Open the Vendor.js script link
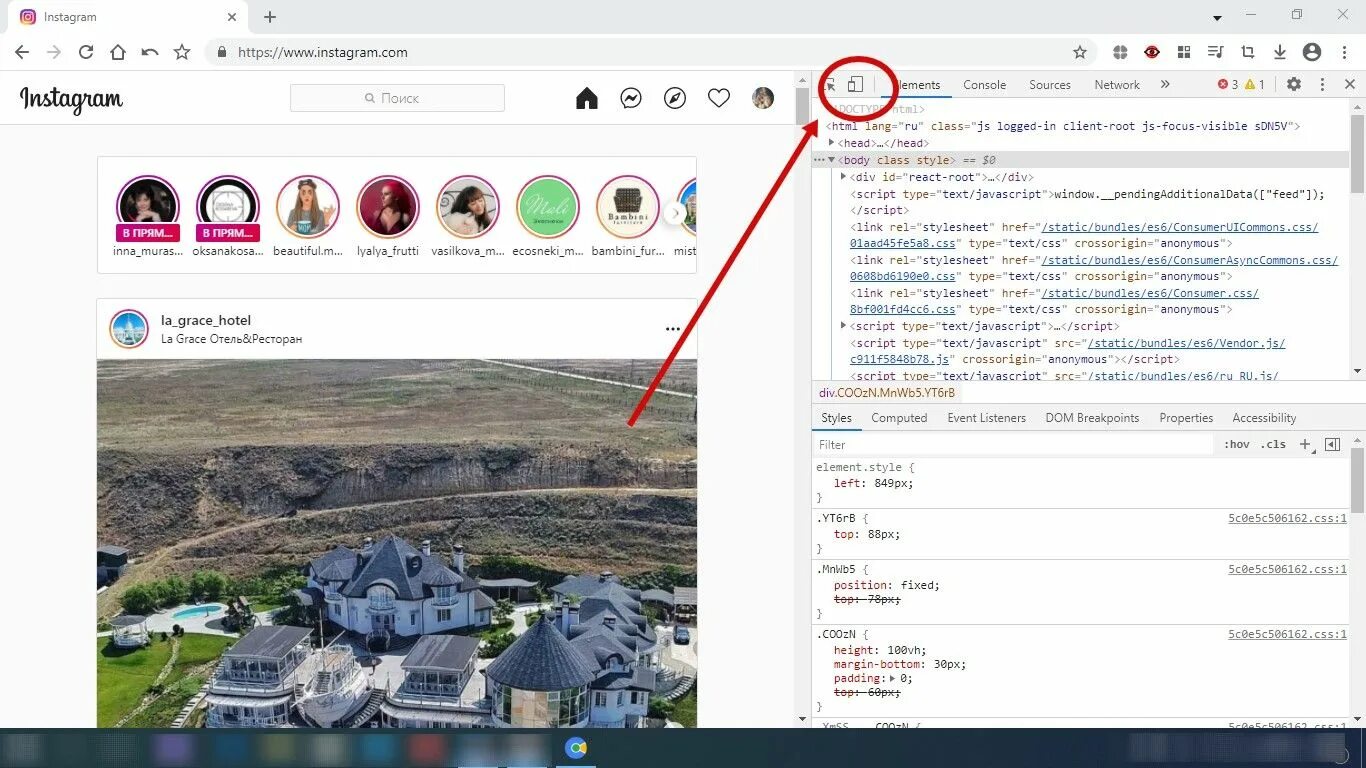The width and height of the screenshot is (1366, 768). 1186,343
